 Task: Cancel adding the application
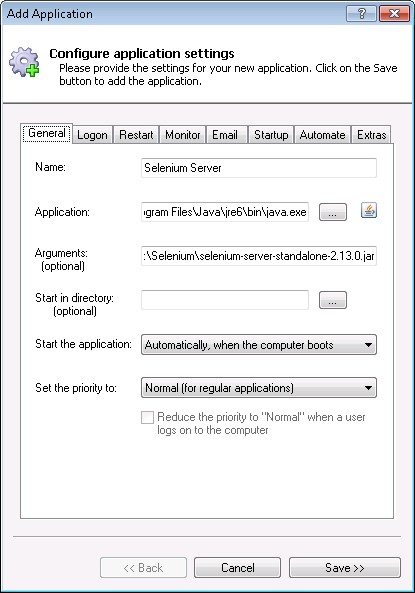238,568
